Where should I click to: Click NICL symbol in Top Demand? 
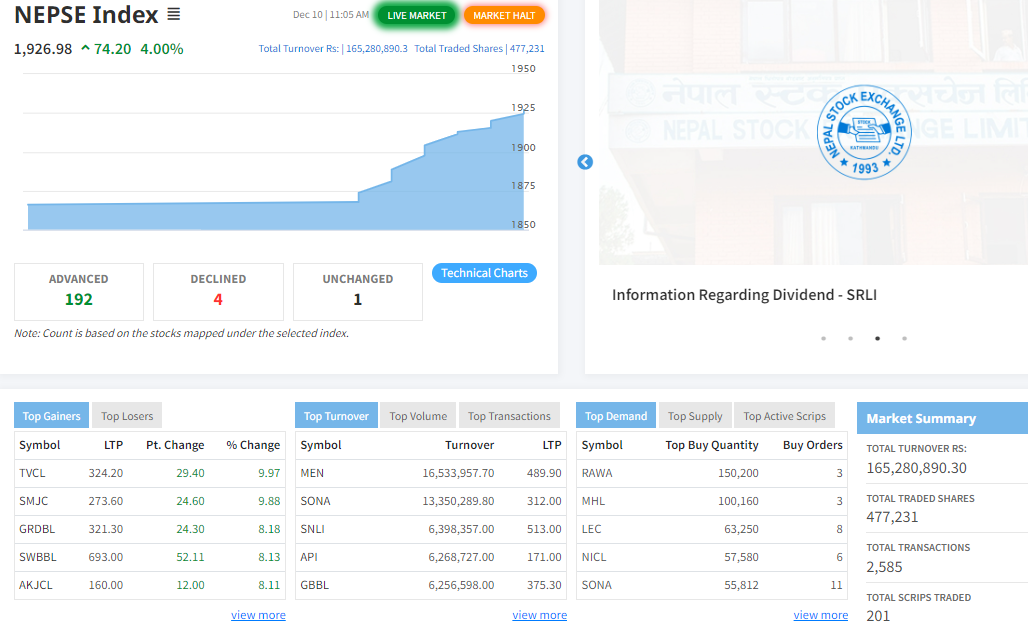(x=594, y=557)
